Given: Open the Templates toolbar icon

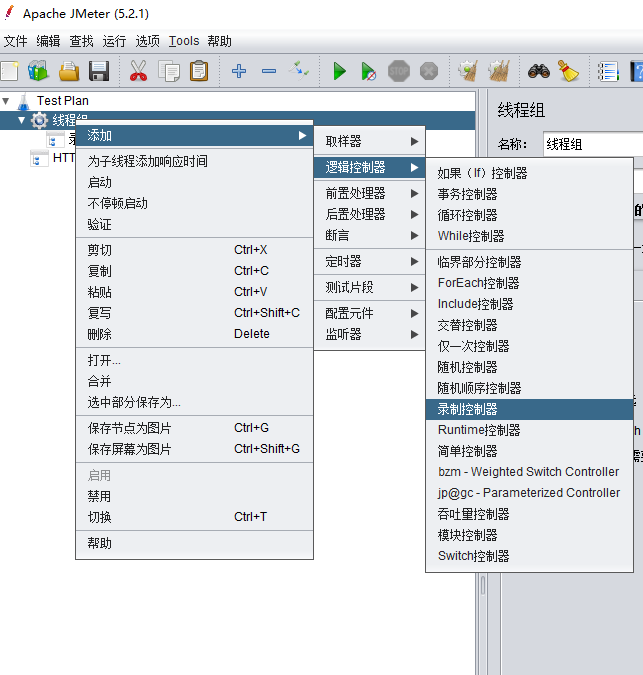Looking at the screenshot, I should click(38, 71).
